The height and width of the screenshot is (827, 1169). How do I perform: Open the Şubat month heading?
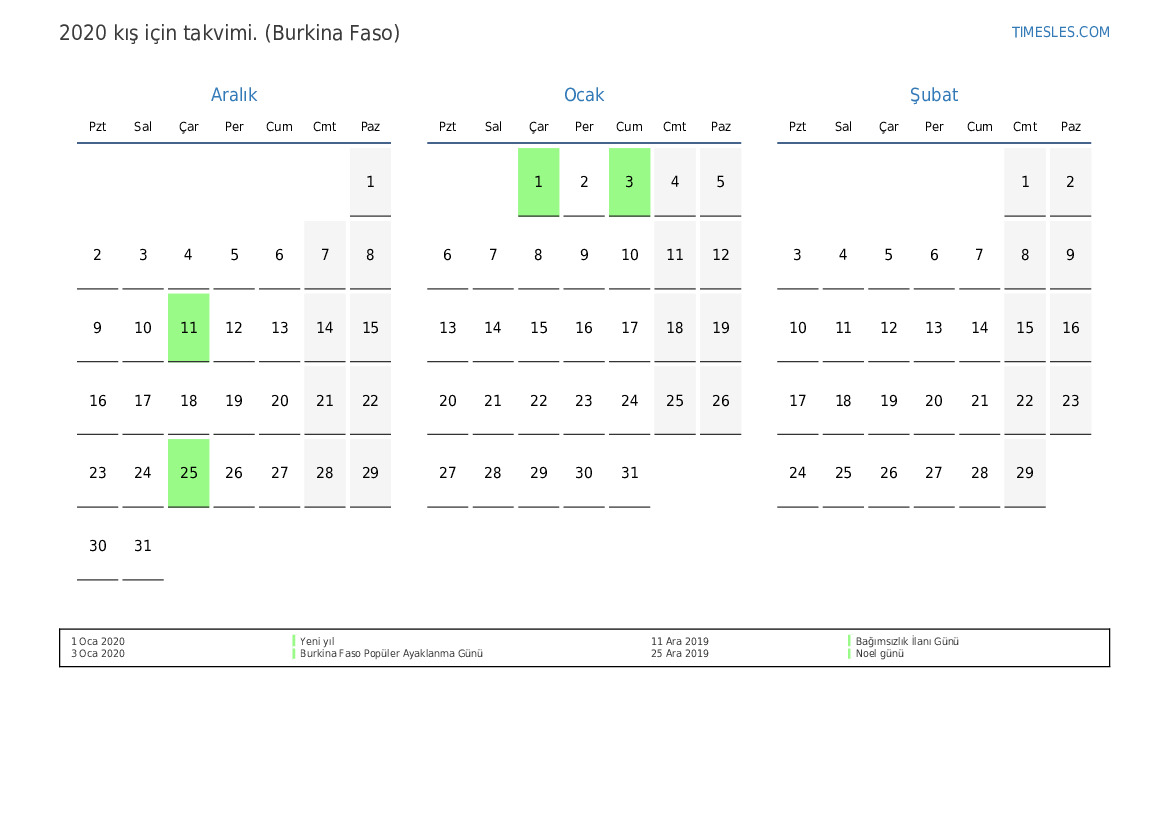(x=933, y=95)
